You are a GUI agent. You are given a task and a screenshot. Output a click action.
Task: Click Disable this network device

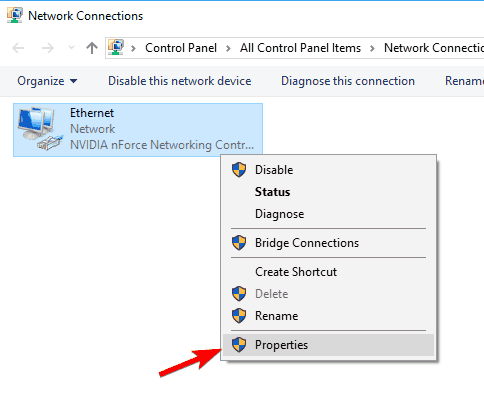tap(180, 81)
